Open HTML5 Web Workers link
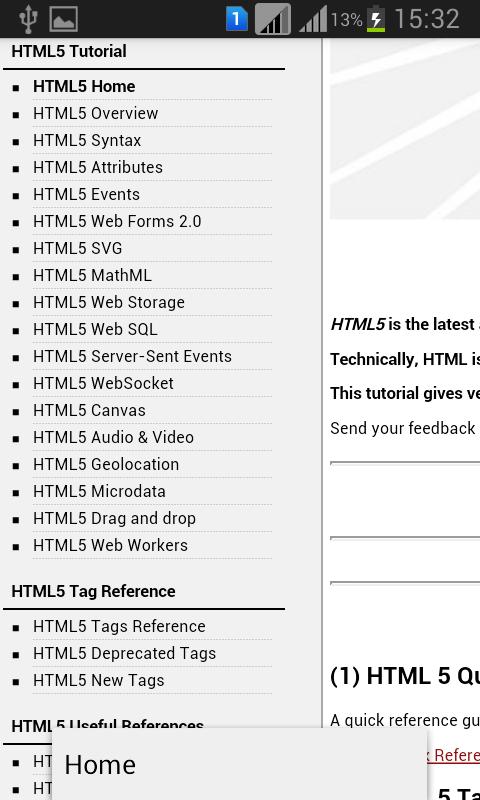Image resolution: width=480 pixels, height=800 pixels. coord(111,546)
